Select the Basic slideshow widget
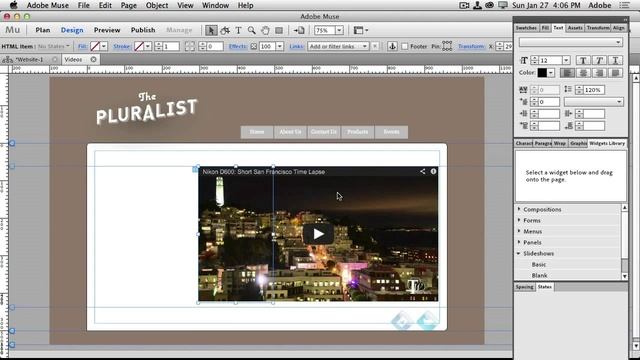 pyautogui.click(x=539, y=264)
